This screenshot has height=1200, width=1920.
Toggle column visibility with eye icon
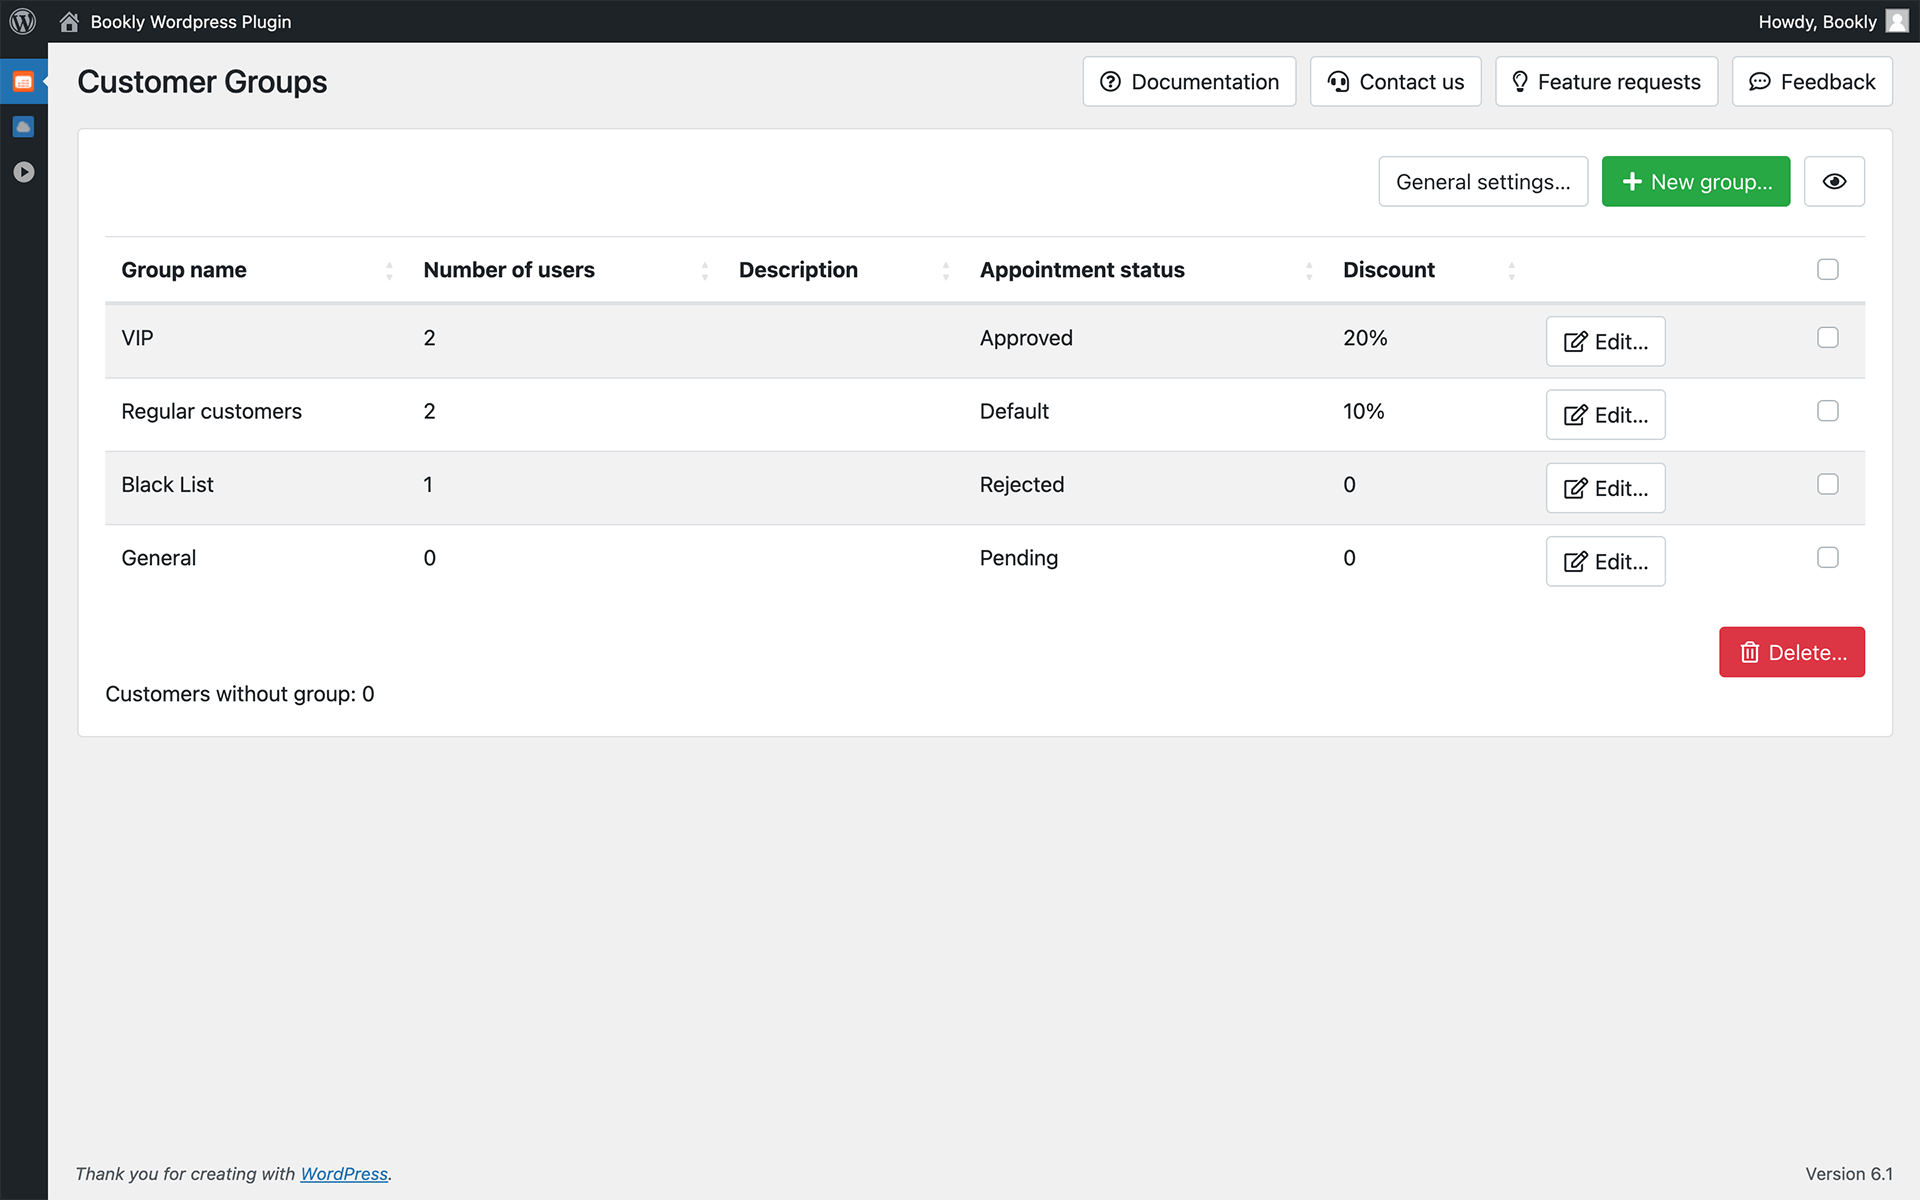pyautogui.click(x=1833, y=181)
